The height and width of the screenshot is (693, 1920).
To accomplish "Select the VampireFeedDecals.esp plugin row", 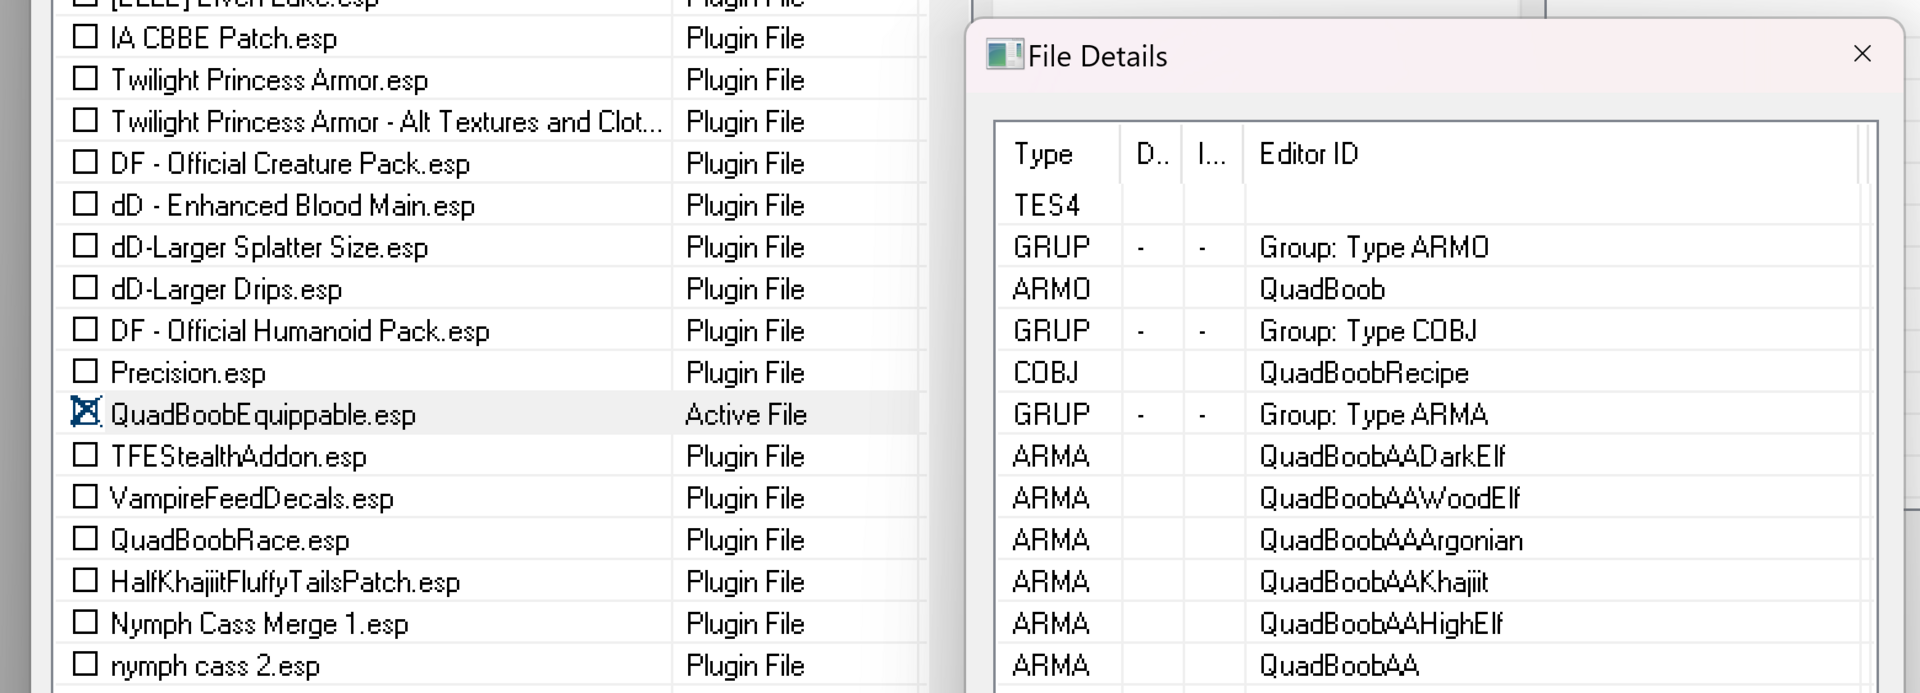I will tap(252, 498).
